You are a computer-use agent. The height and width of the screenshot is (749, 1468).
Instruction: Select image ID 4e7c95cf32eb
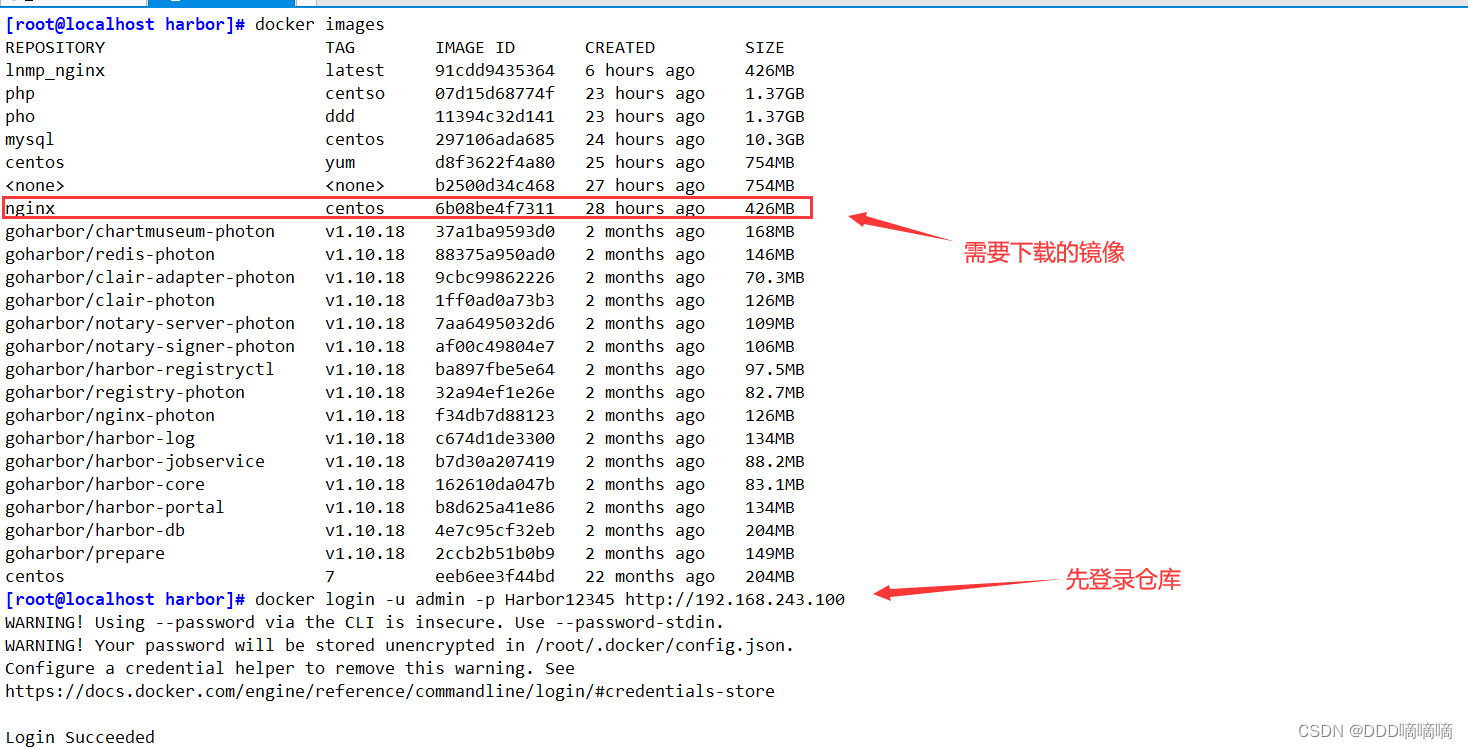[x=495, y=530]
